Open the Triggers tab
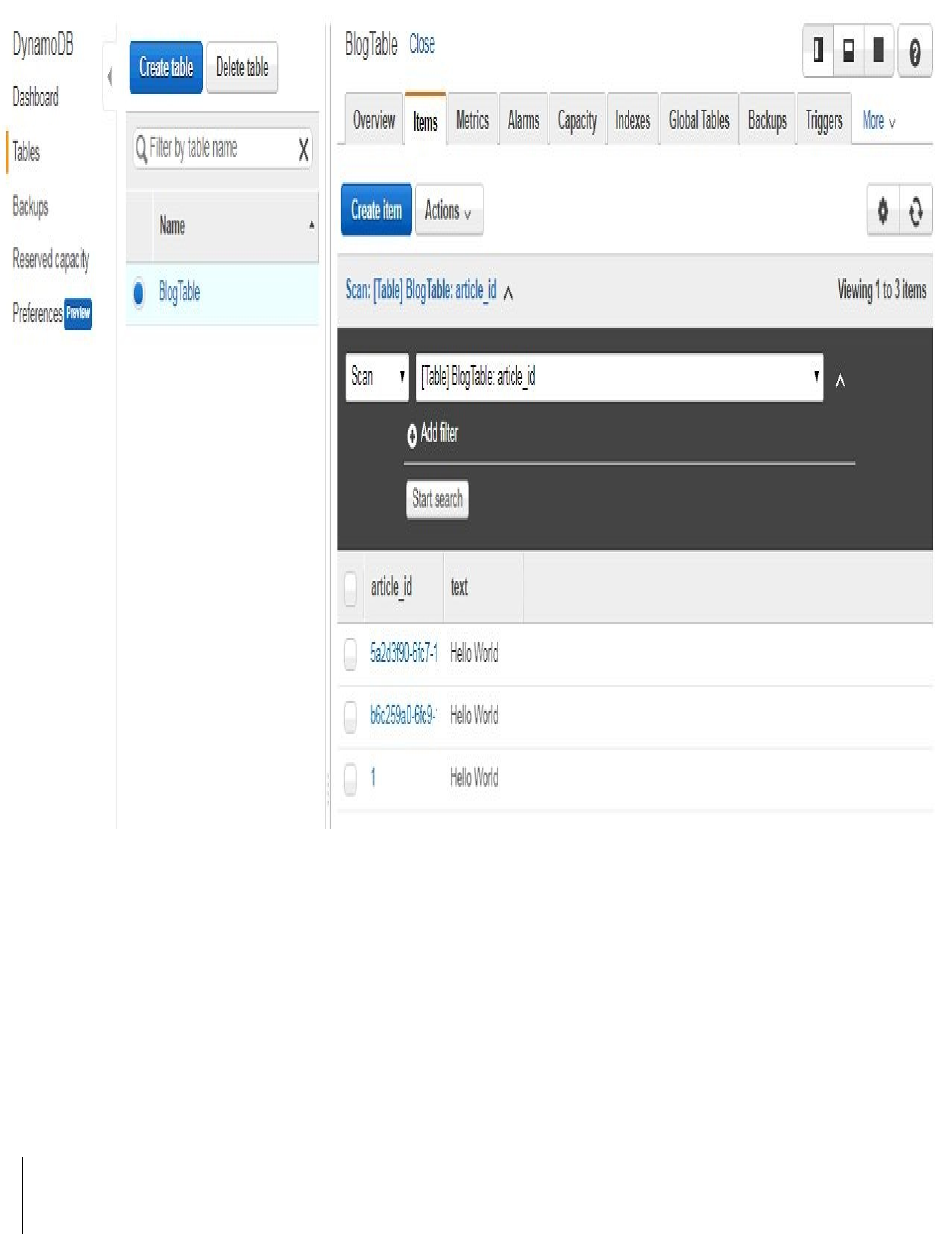937x1234 pixels. pos(824,121)
